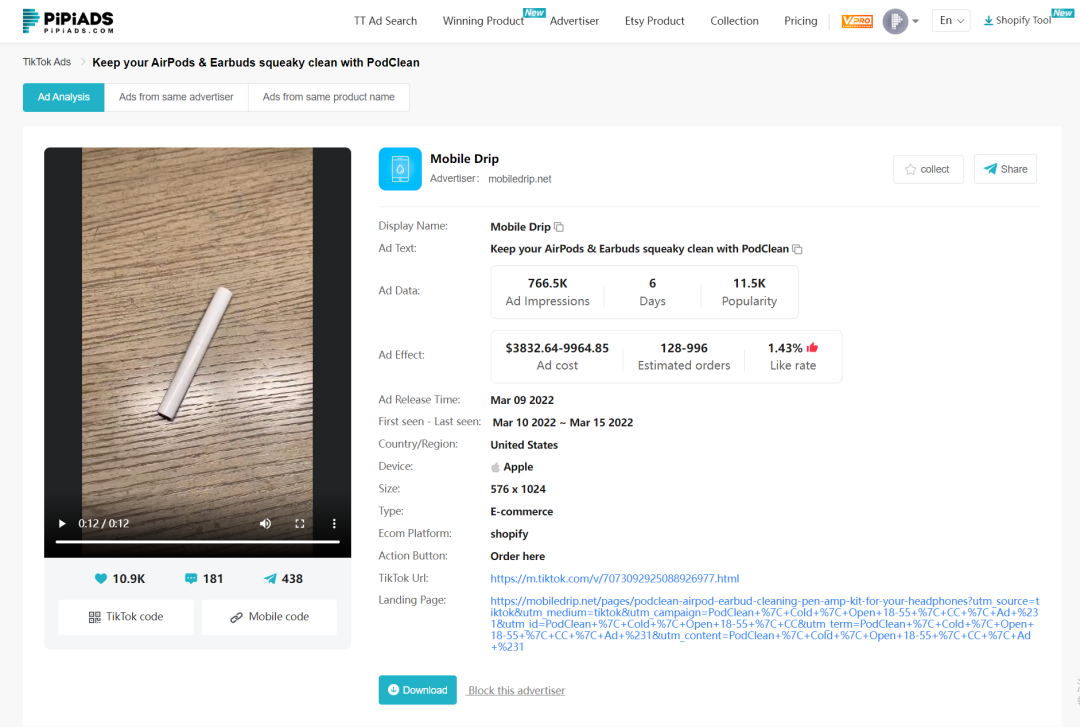Go to TikTok Ads breadcrumb
Screen dimensions: 1080x727
[47, 62]
